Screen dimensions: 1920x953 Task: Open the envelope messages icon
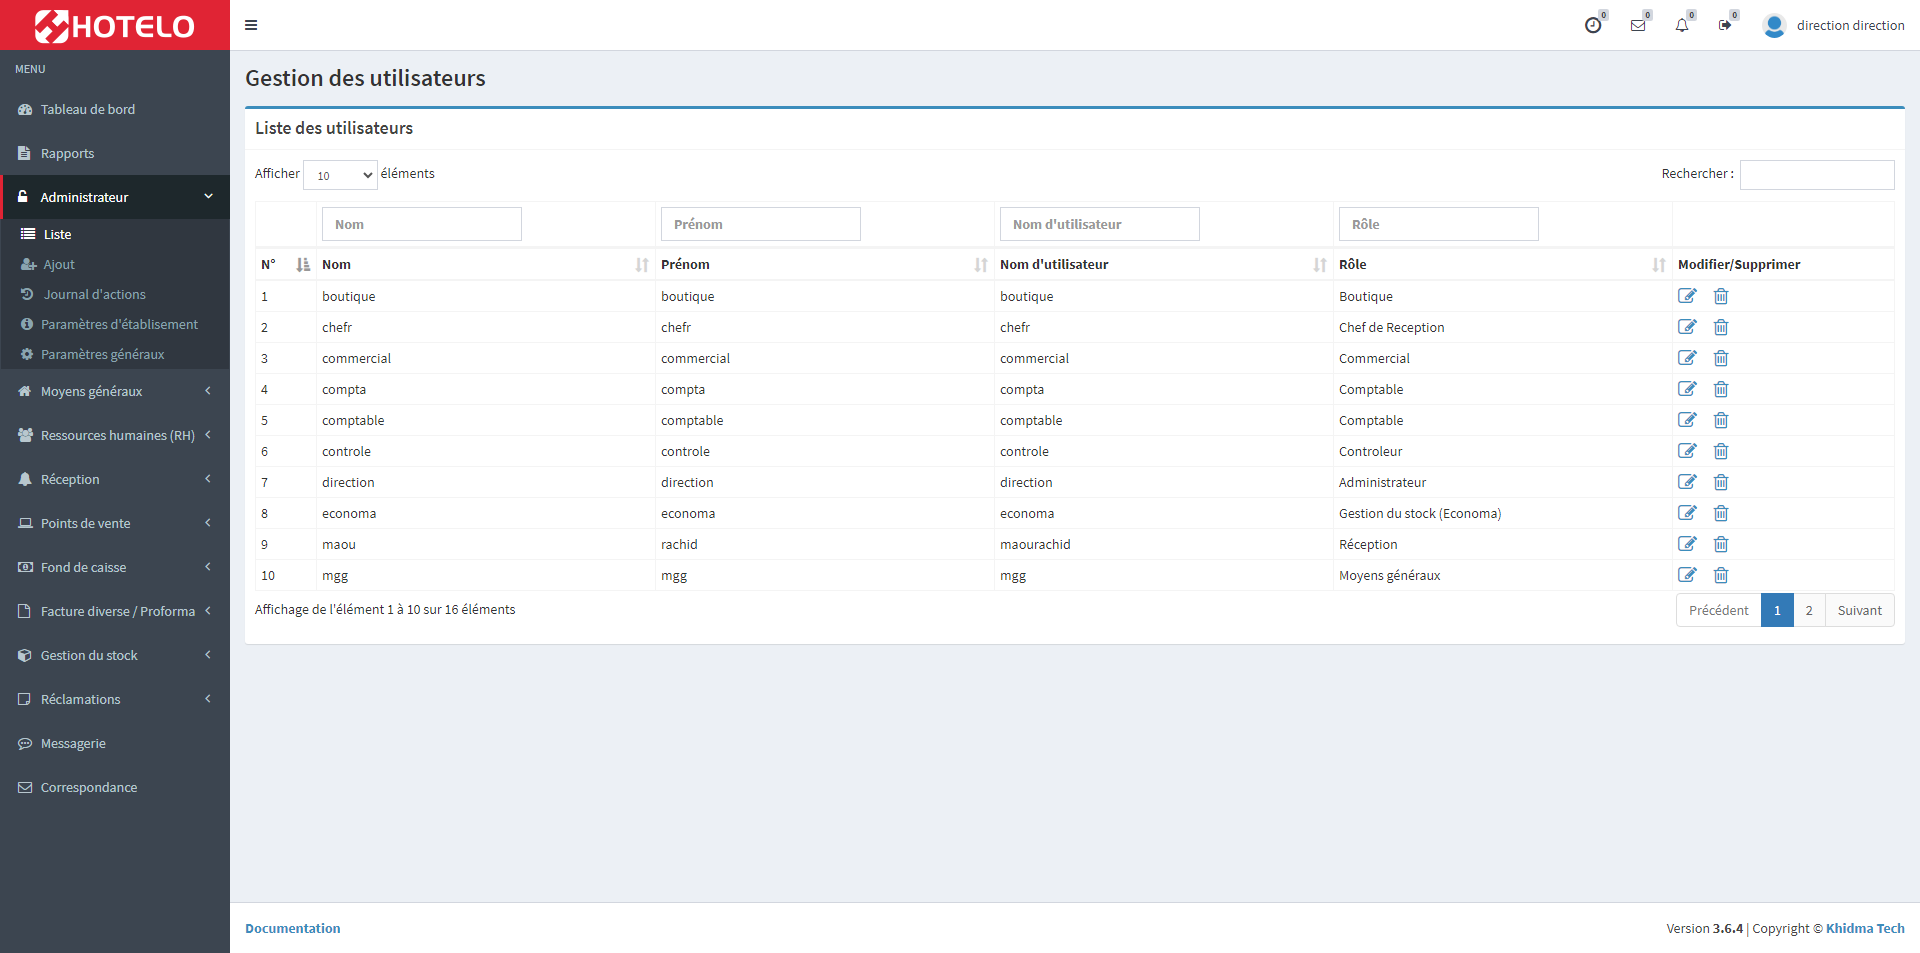click(1638, 25)
